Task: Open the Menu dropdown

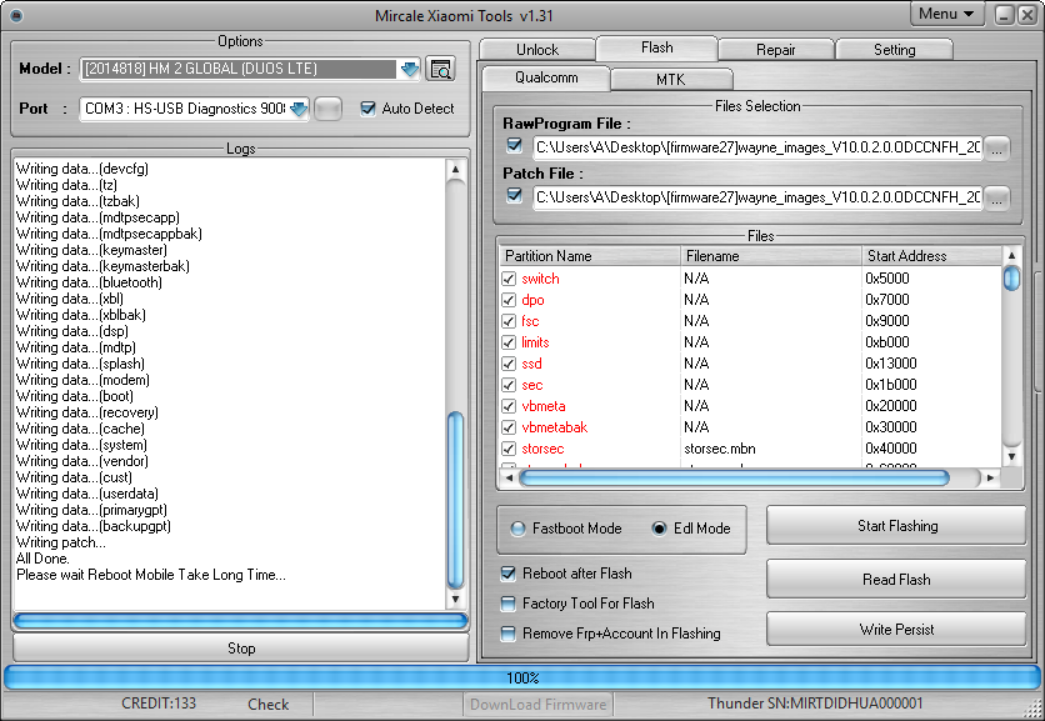Action: coord(946,14)
